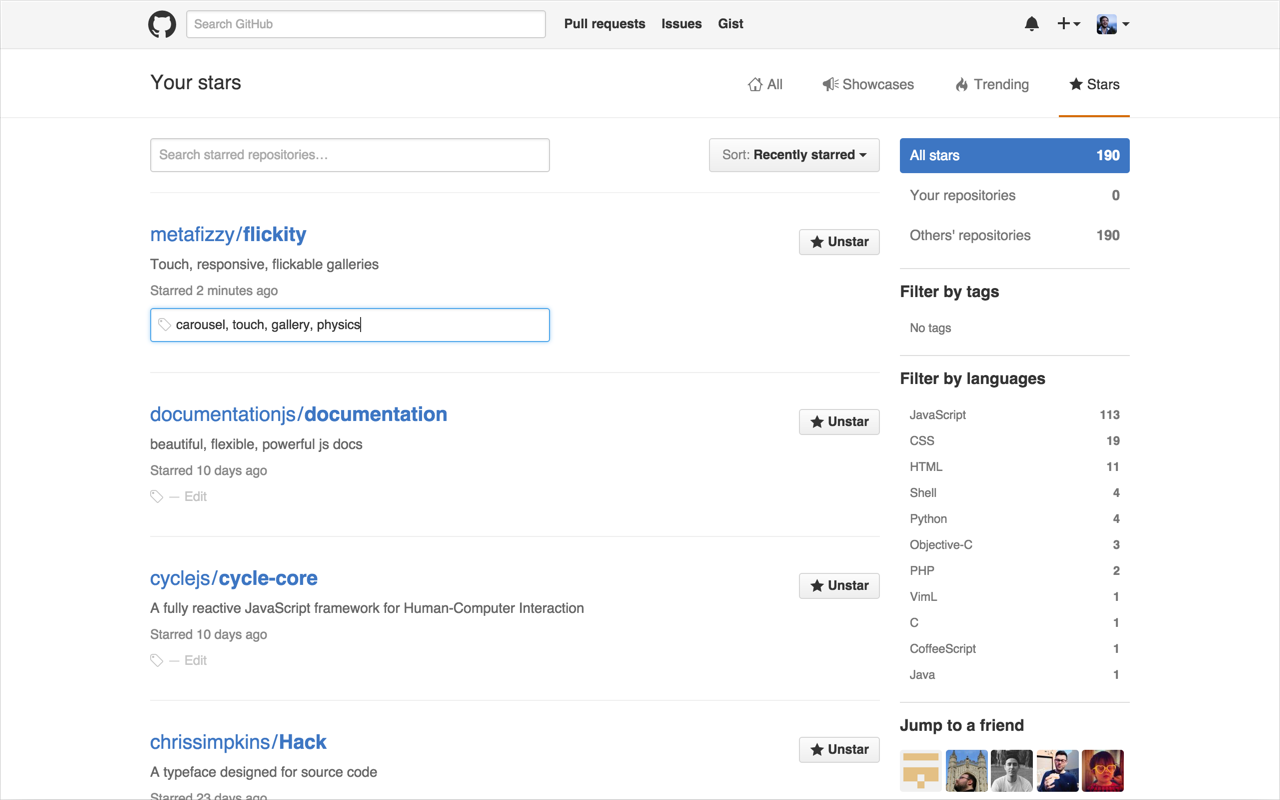1280x800 pixels.
Task: Click the Search starred repositories field
Action: point(349,155)
